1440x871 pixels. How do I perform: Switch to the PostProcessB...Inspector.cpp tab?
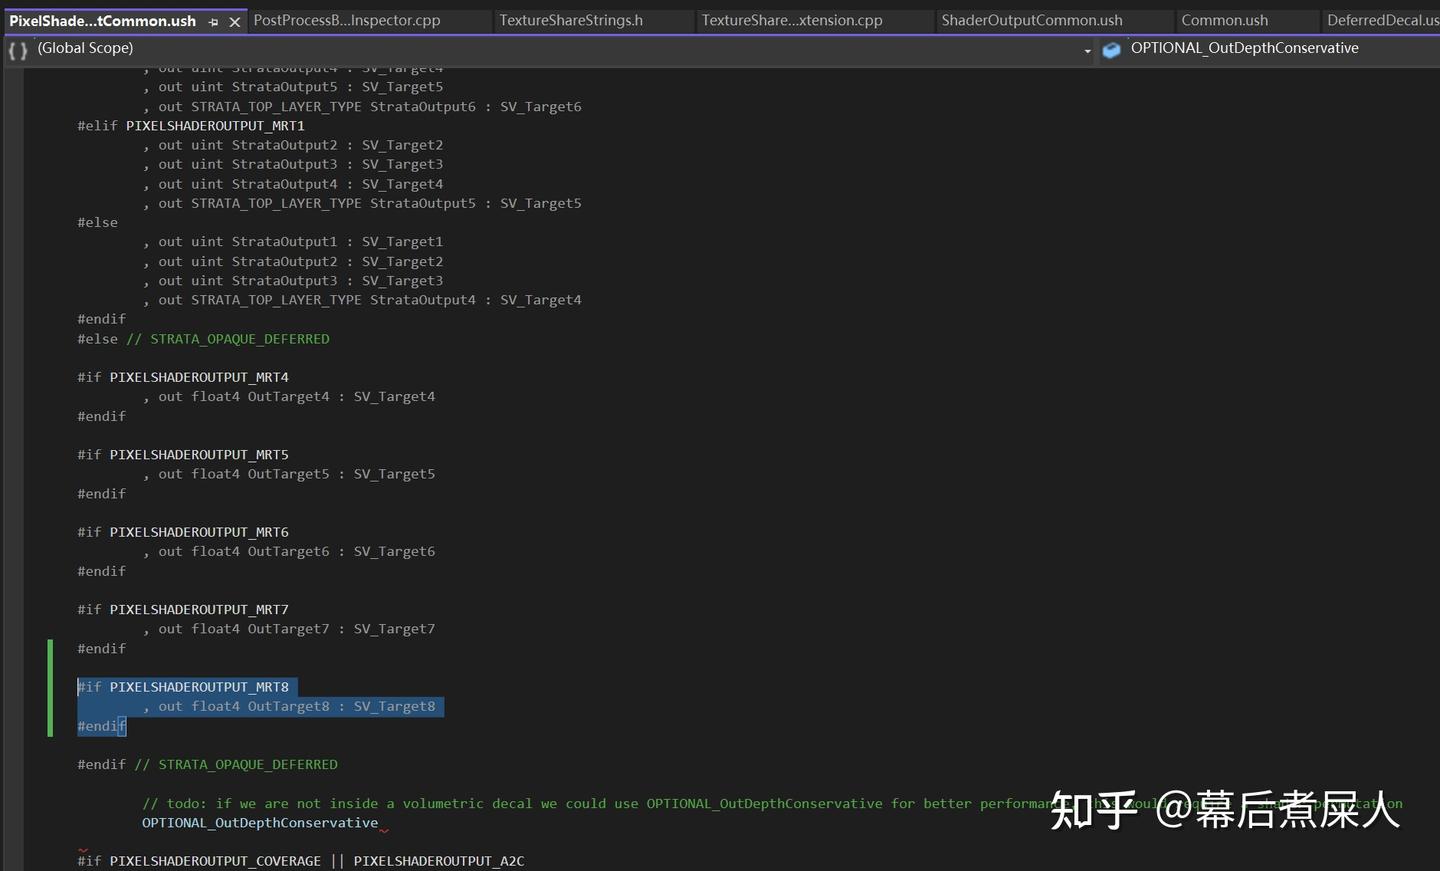347,20
